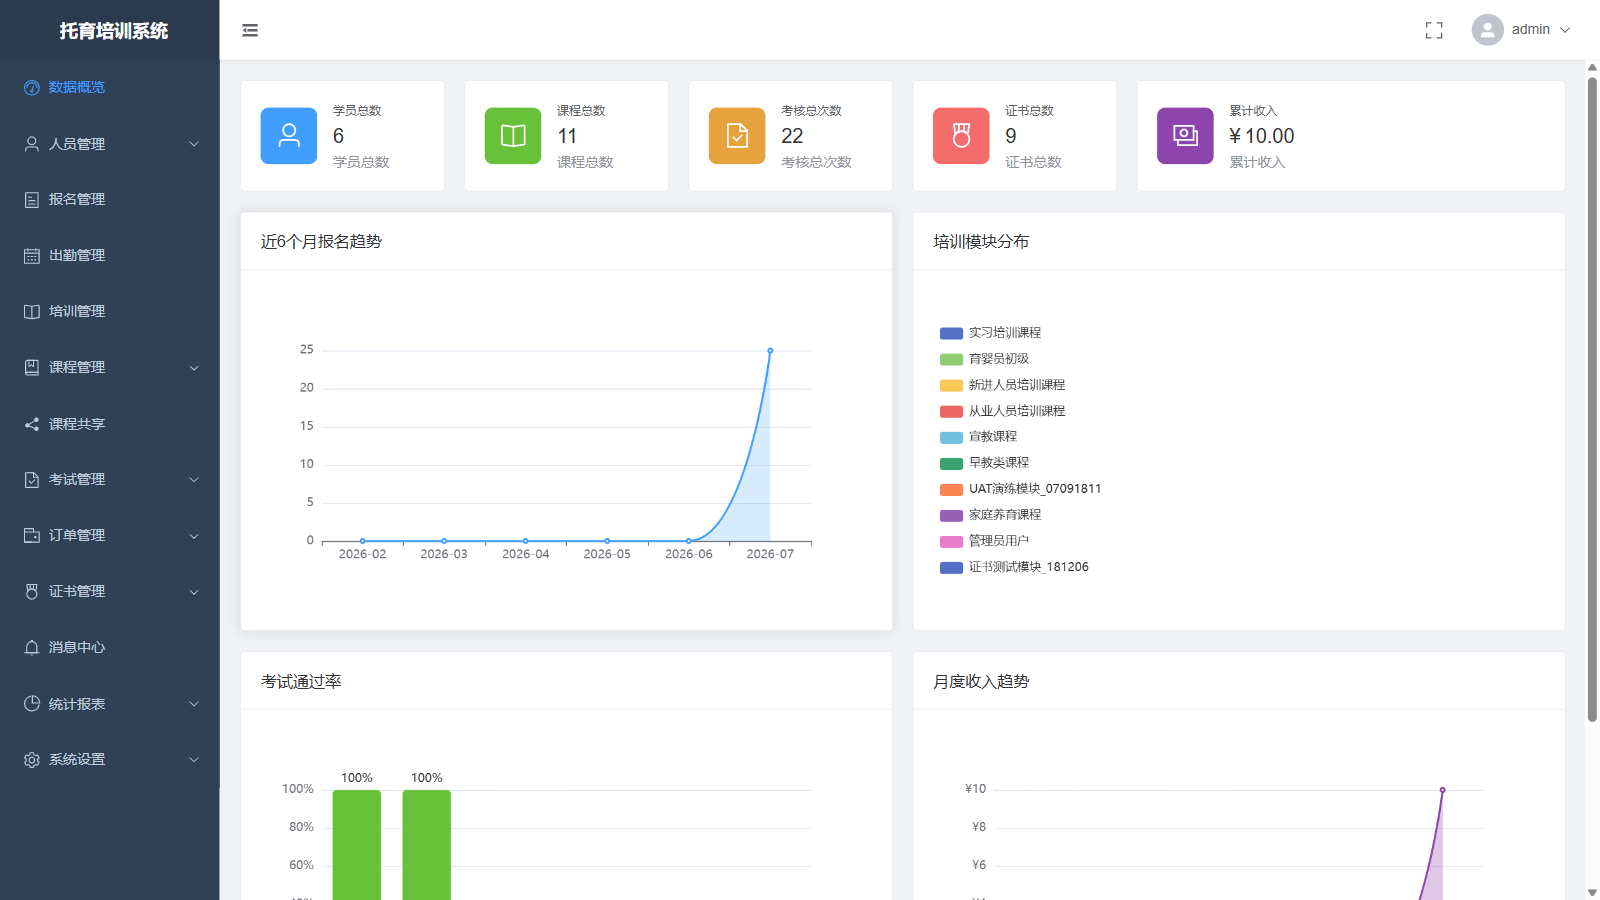Expand the 证书管理 submenu chevron

pos(194,592)
